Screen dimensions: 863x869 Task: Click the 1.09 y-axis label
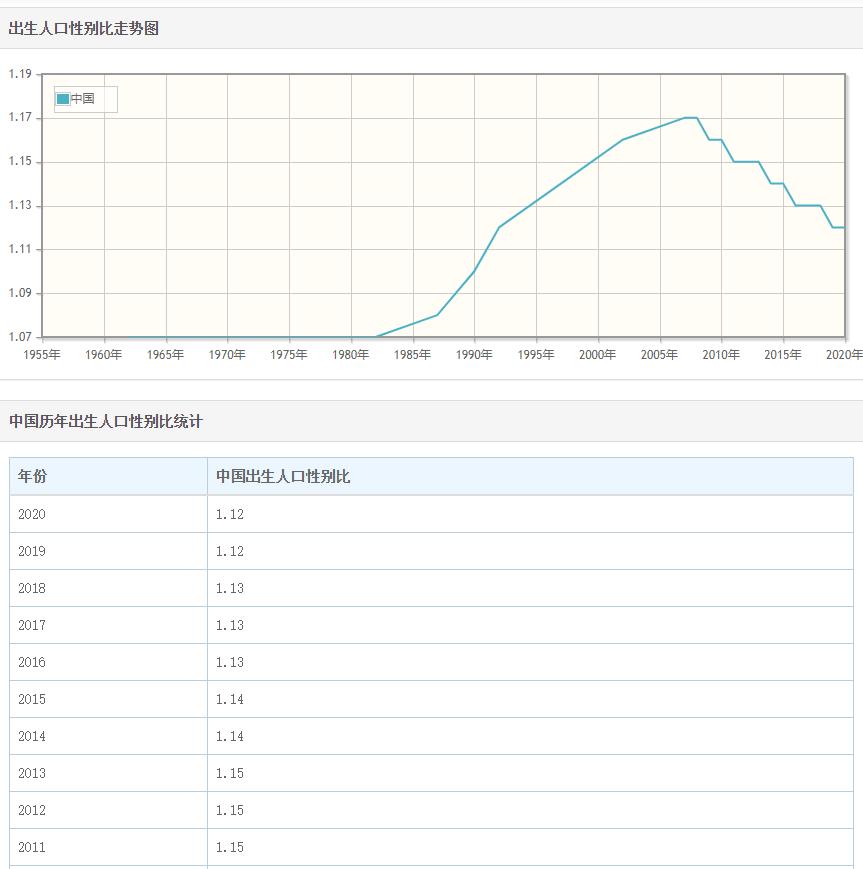coord(20,293)
